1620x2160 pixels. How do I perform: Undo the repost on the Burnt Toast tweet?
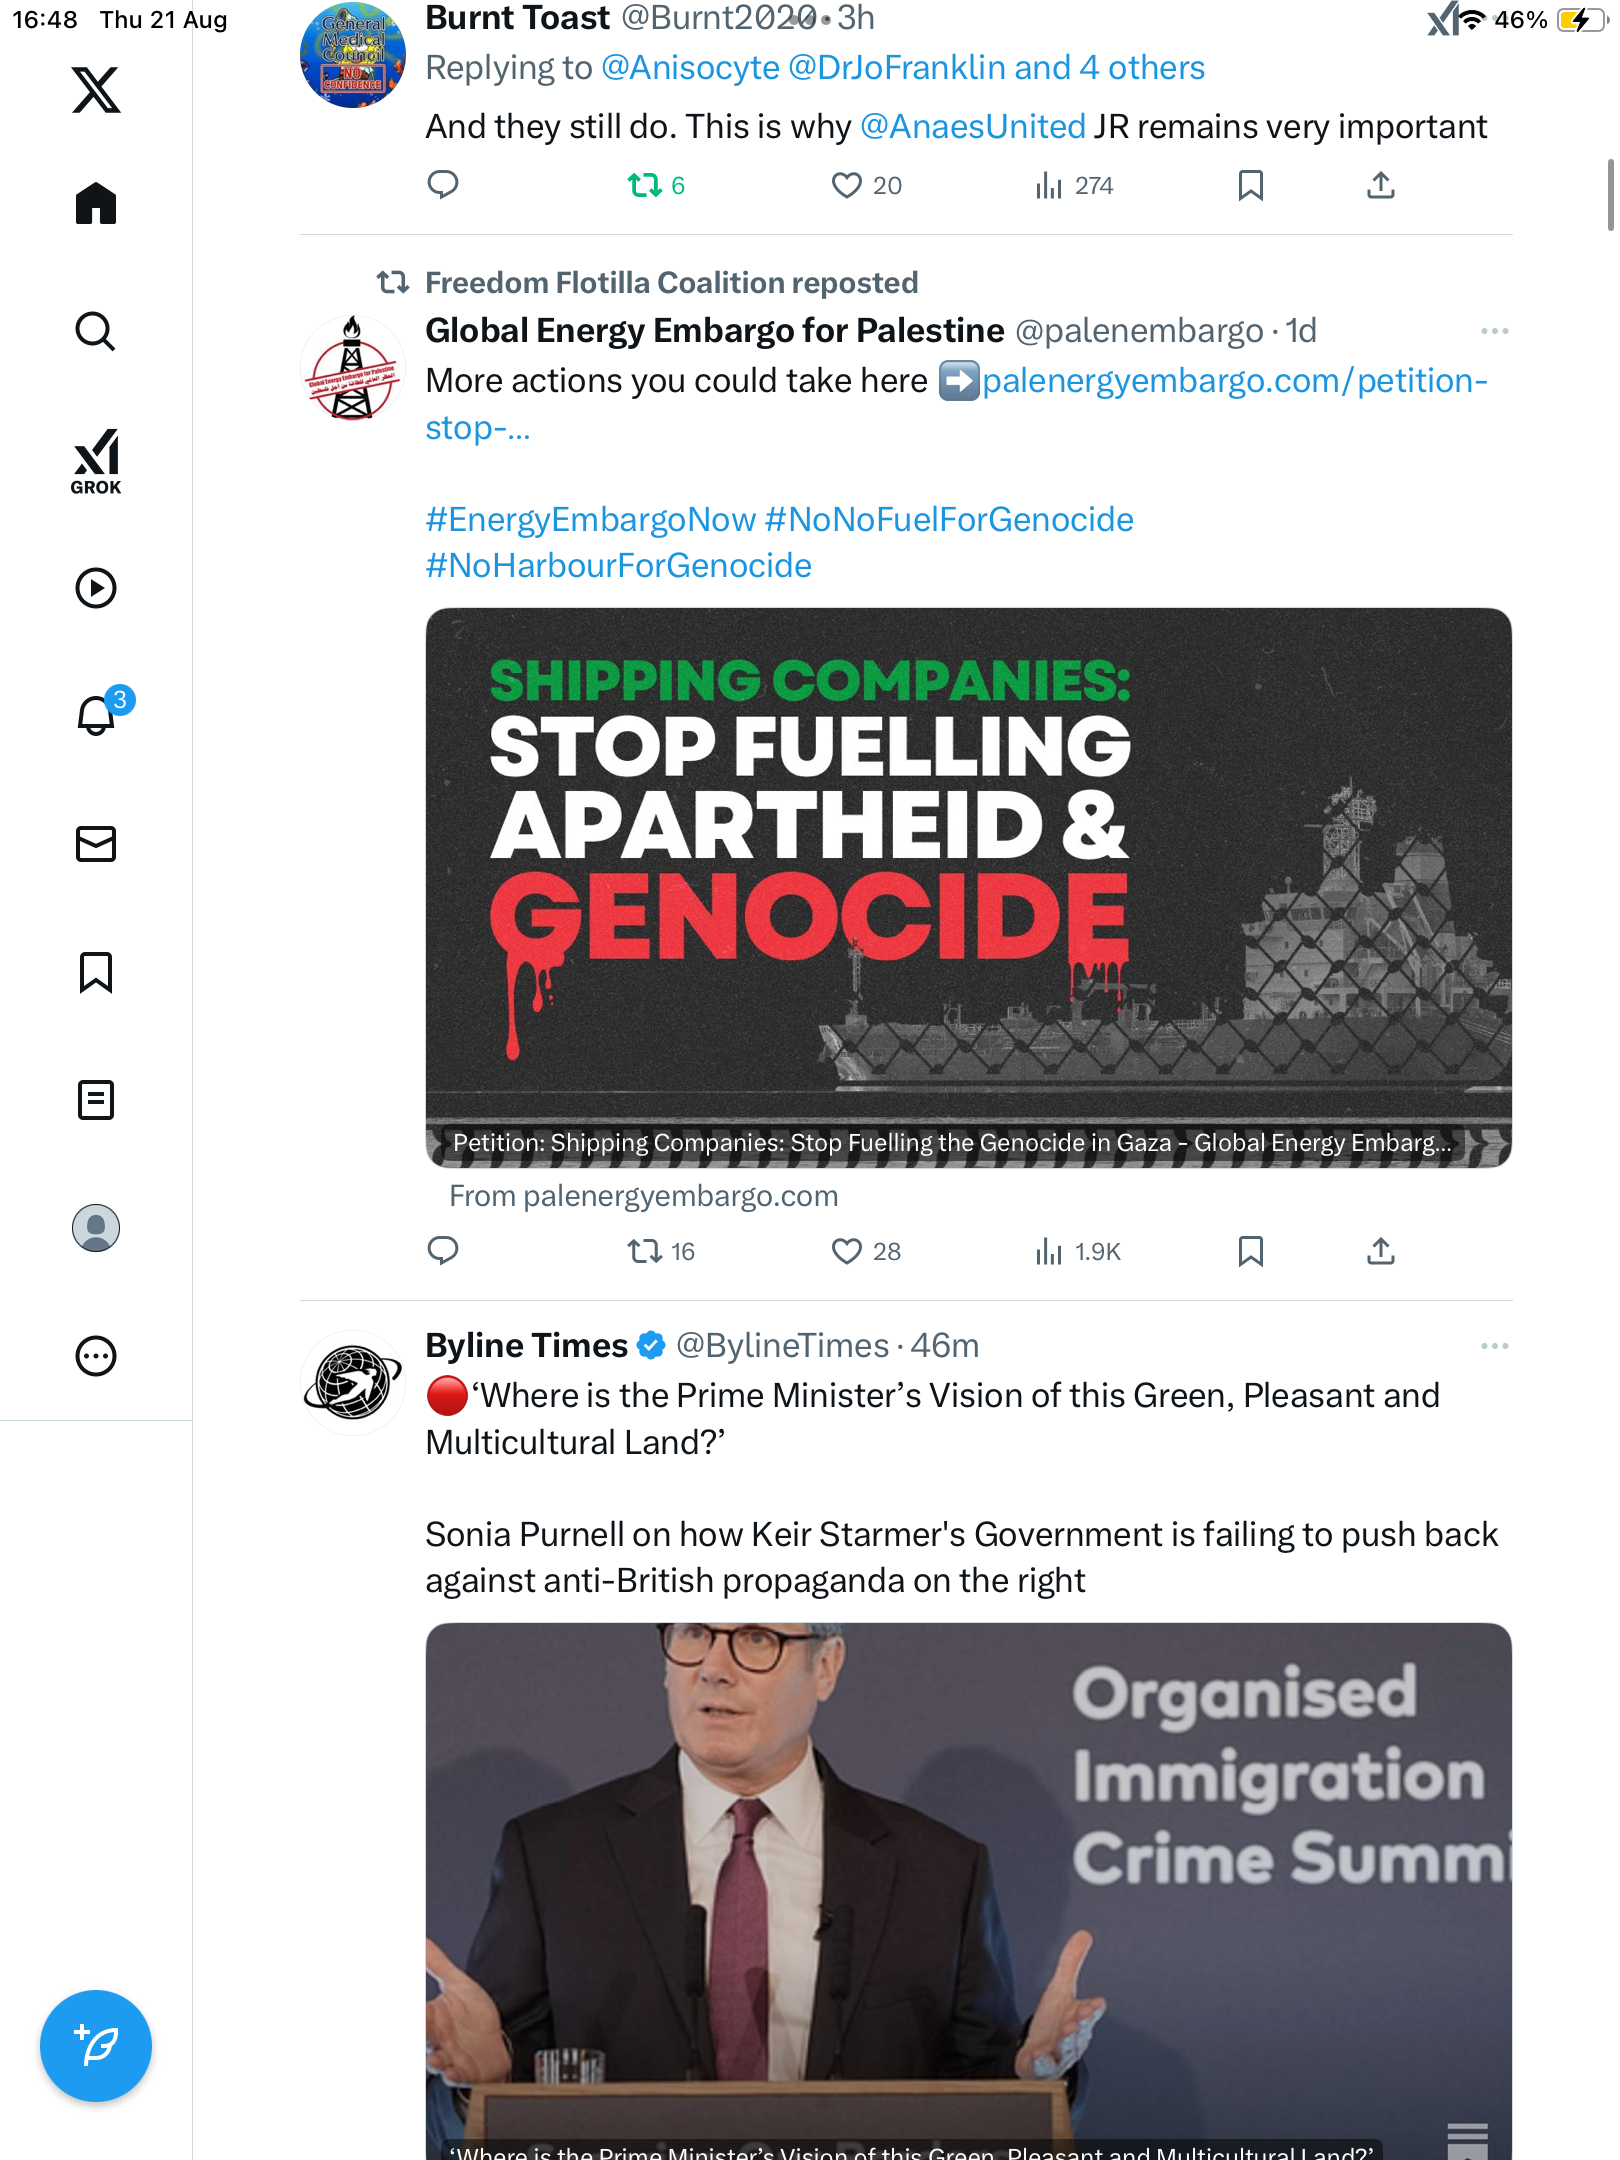coord(645,185)
